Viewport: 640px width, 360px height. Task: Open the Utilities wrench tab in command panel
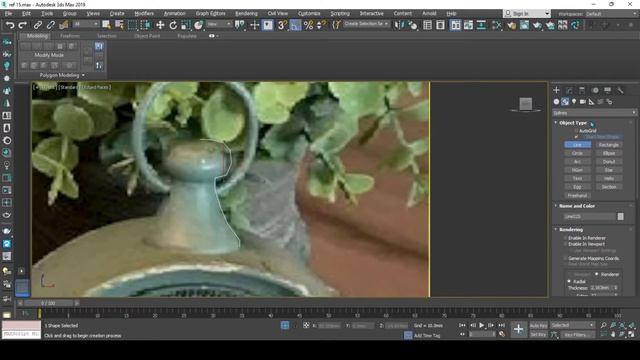pos(620,90)
